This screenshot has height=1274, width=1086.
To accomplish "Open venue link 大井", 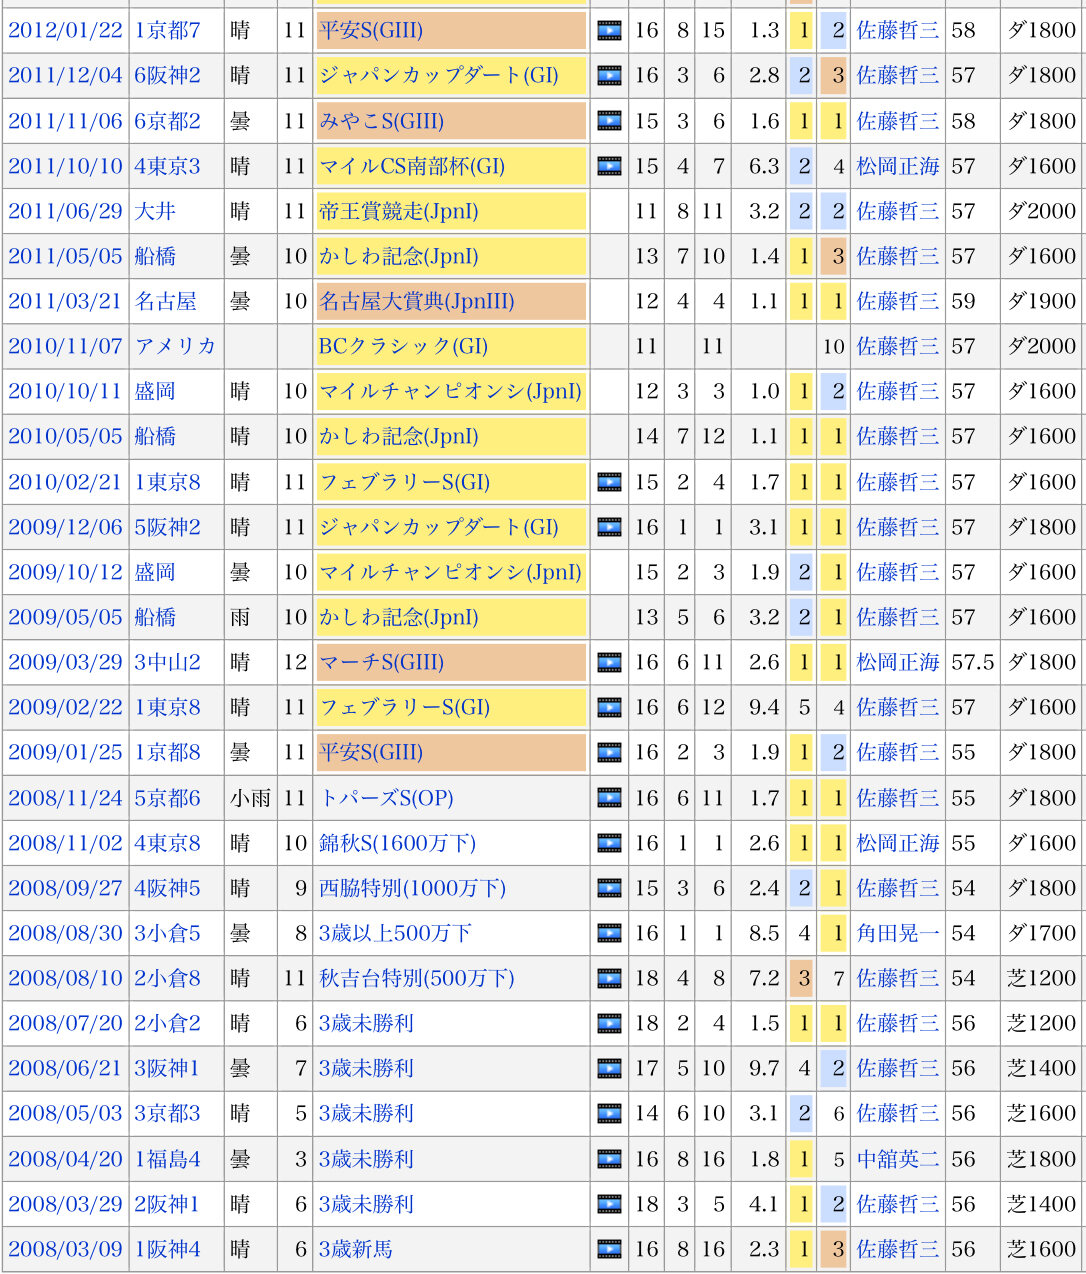I will pos(155,211).
